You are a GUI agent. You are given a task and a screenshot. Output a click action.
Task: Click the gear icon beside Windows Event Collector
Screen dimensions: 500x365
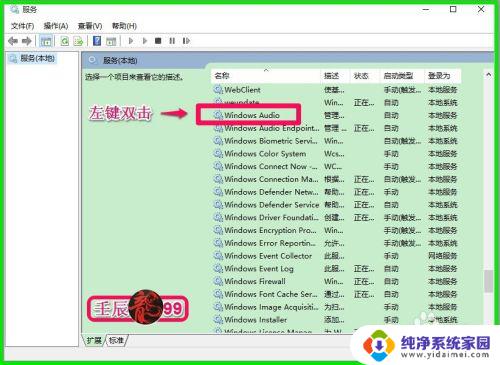(x=218, y=256)
